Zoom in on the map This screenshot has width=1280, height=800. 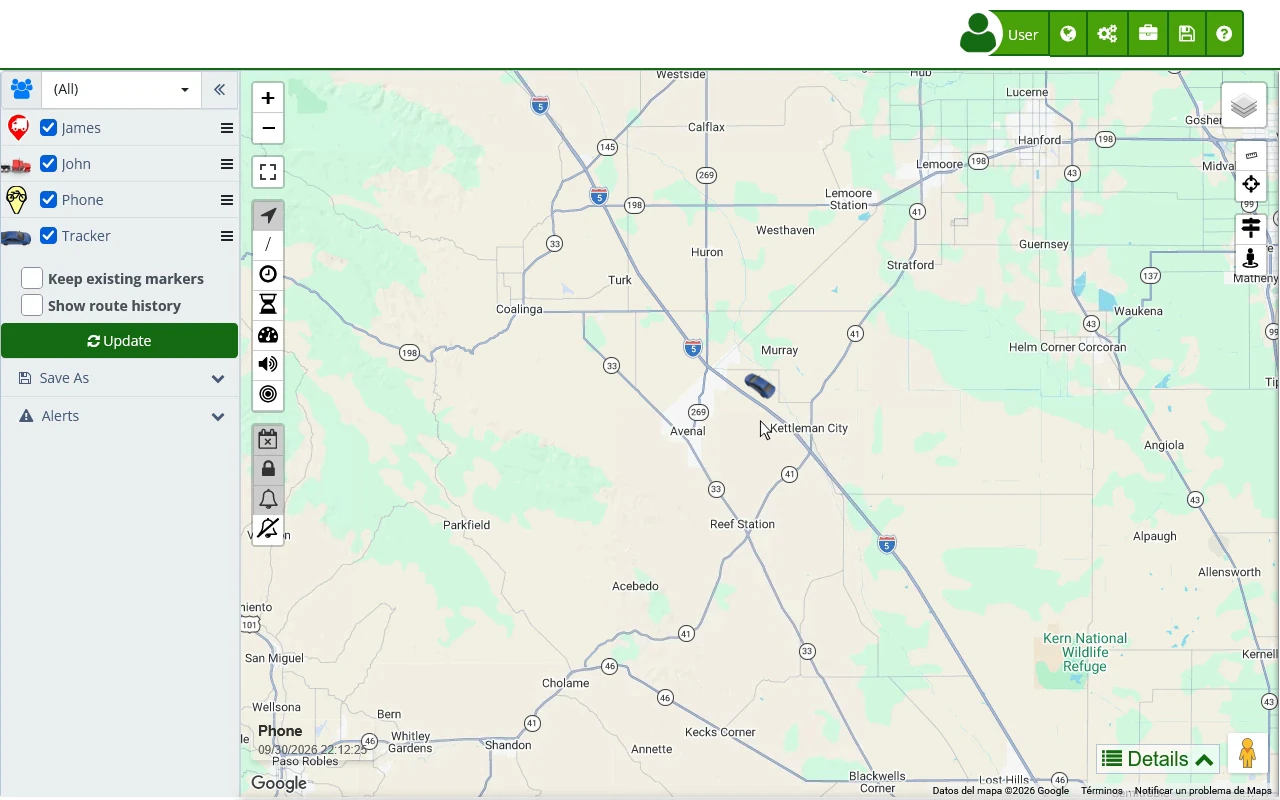[x=268, y=98]
